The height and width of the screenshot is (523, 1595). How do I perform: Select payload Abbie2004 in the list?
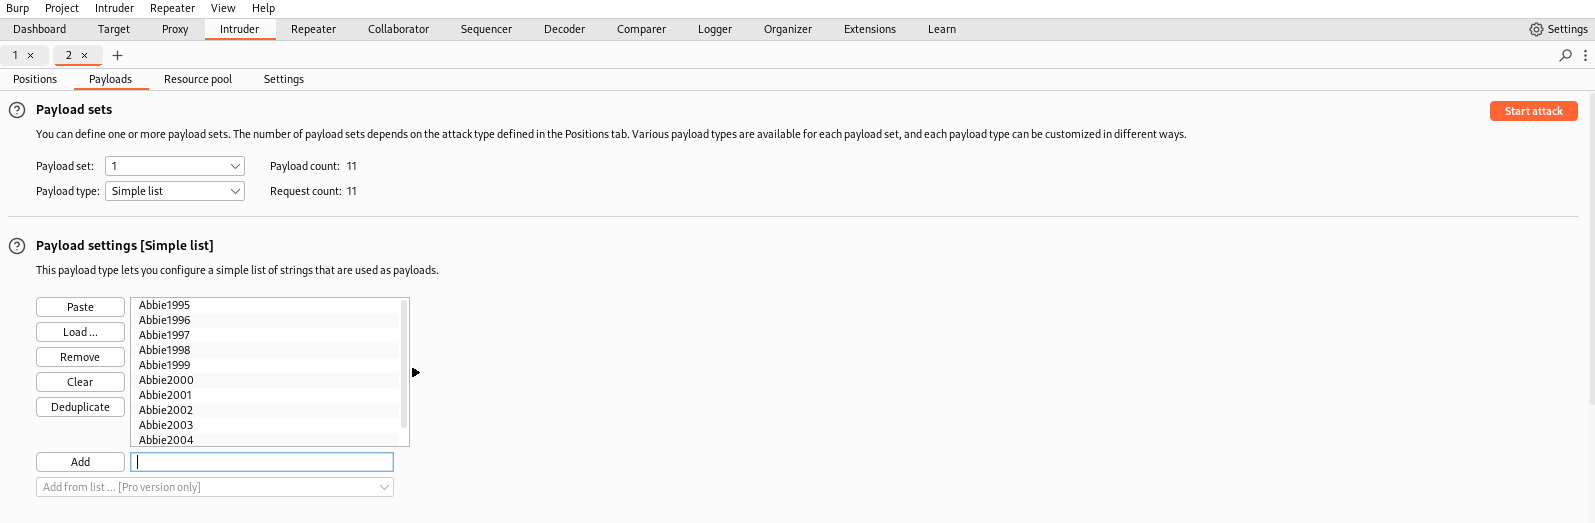tap(265, 439)
